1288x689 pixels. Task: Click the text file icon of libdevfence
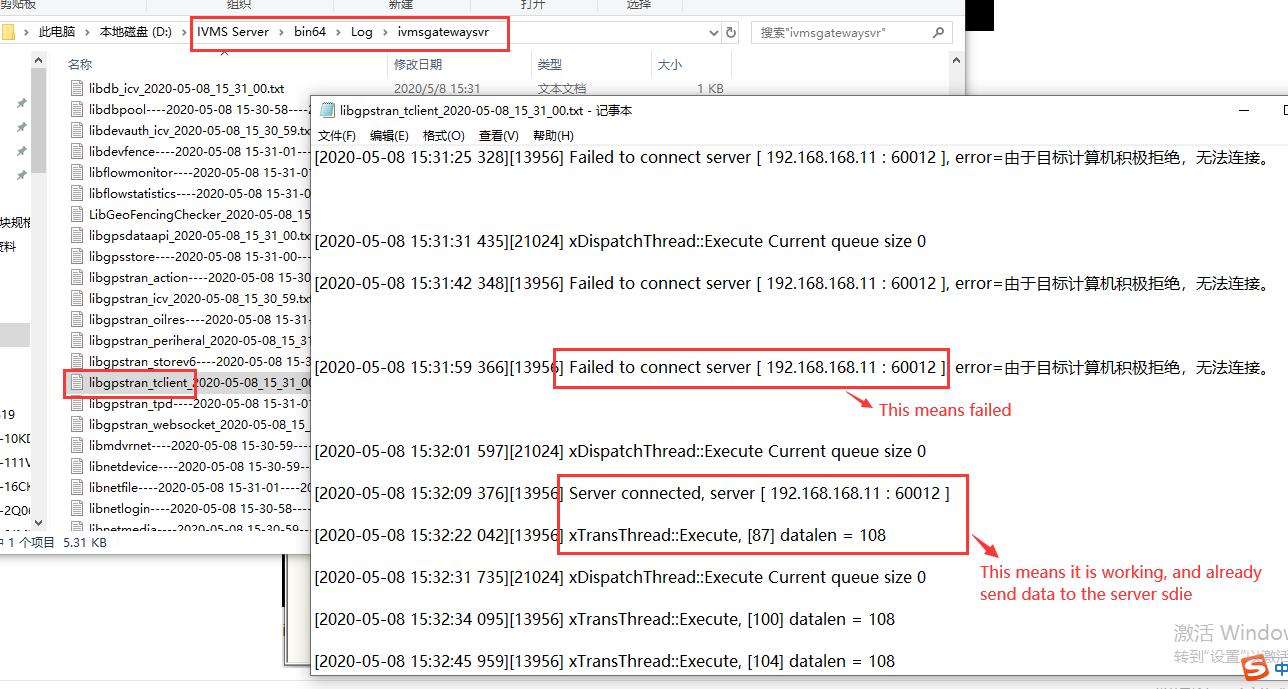(x=78, y=151)
